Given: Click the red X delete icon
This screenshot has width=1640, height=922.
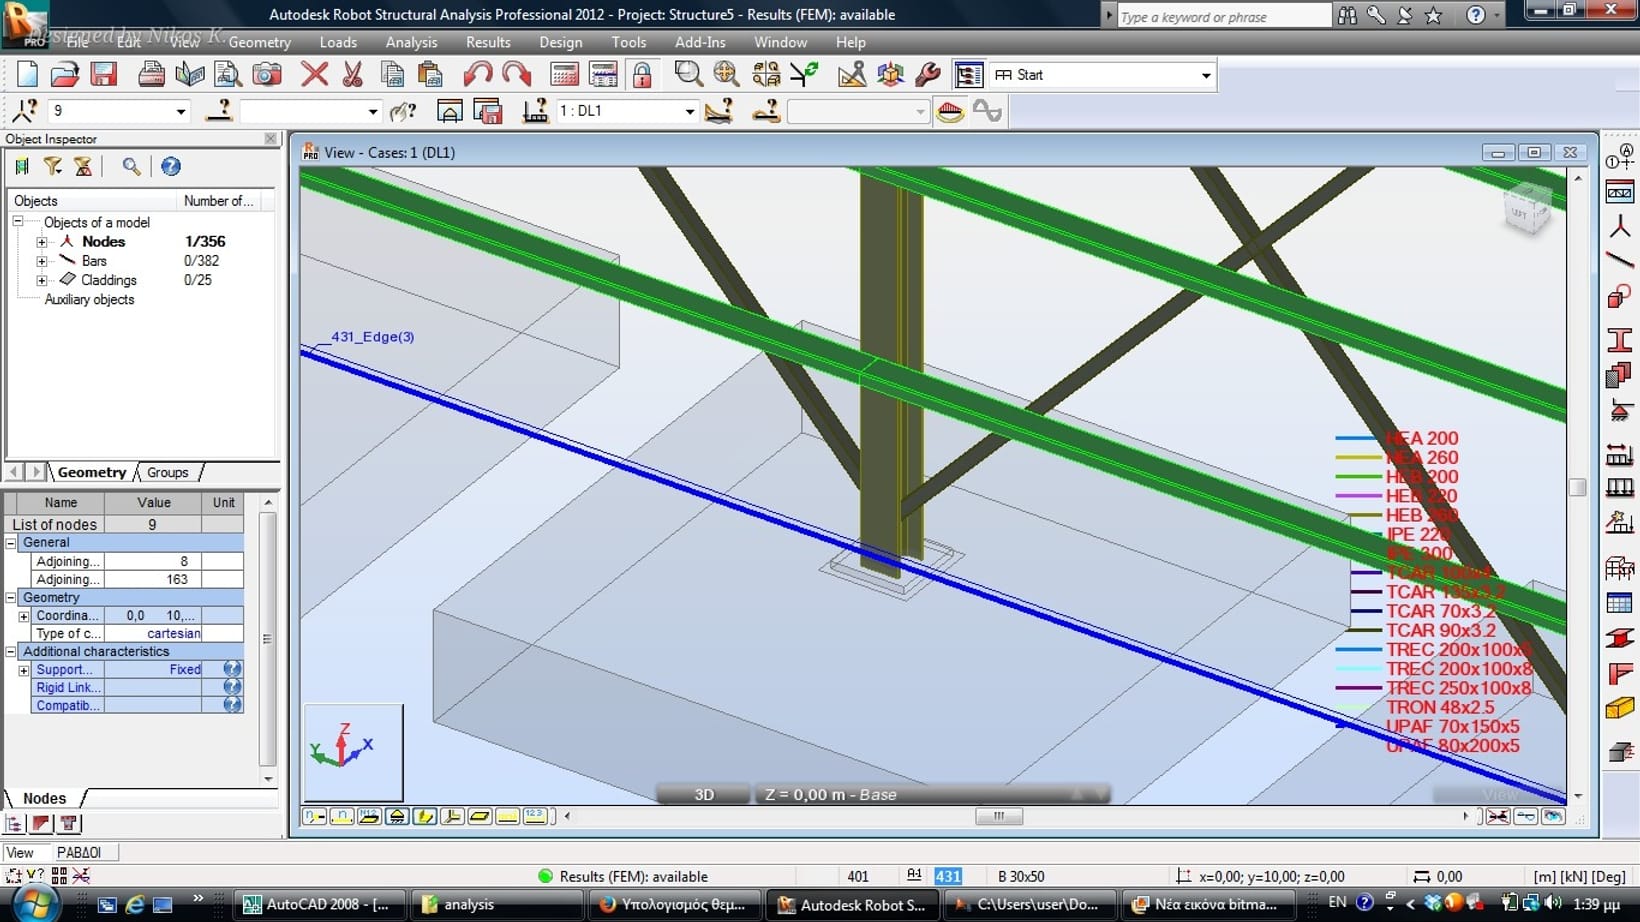Looking at the screenshot, I should [314, 75].
